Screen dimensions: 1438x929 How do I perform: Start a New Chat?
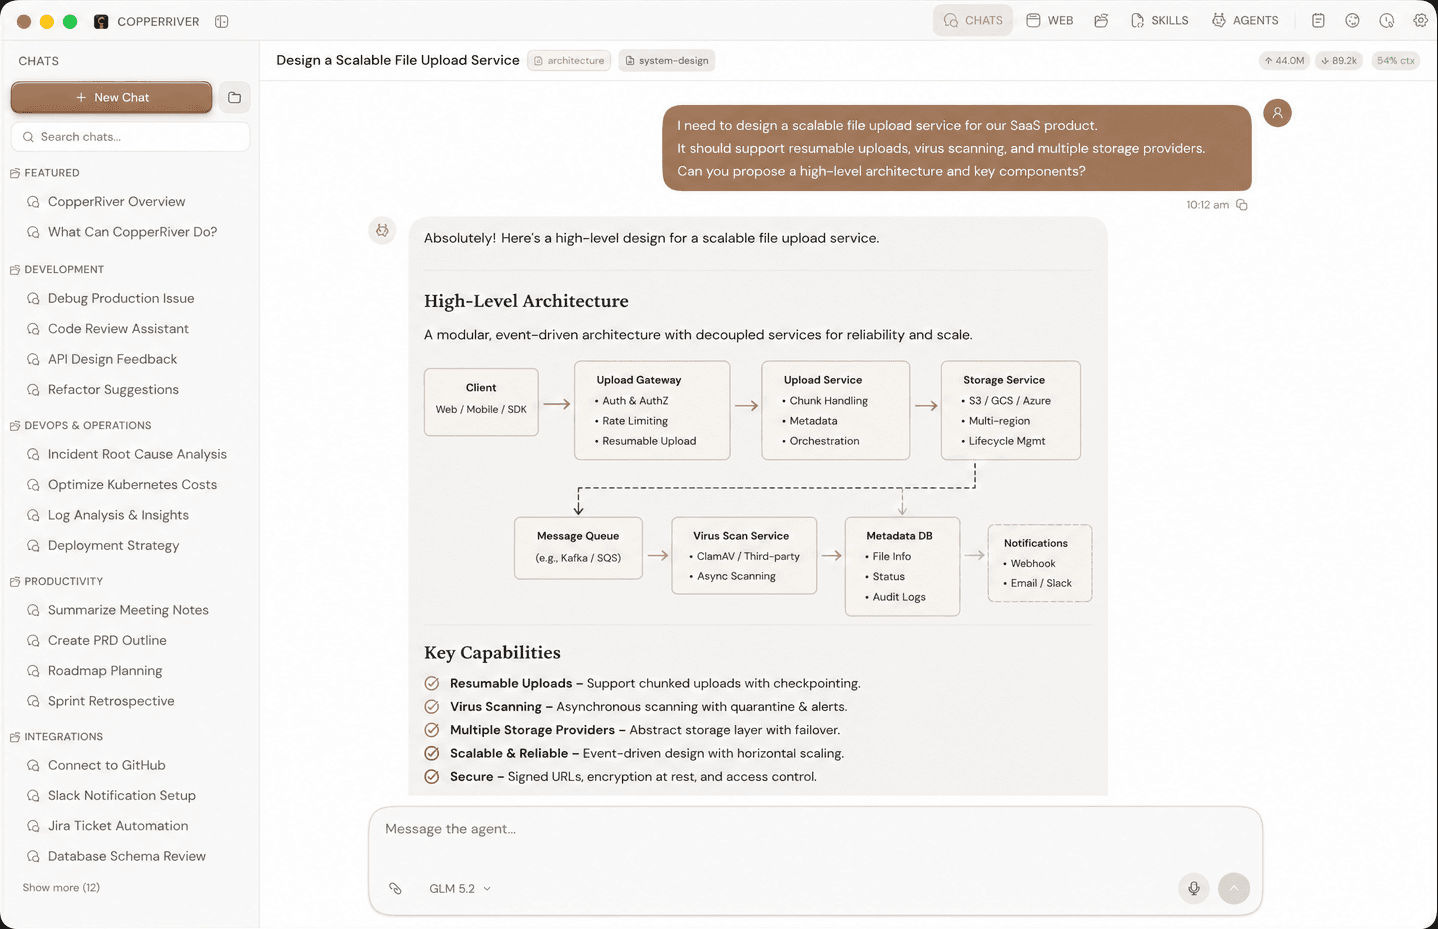pyautogui.click(x=112, y=97)
